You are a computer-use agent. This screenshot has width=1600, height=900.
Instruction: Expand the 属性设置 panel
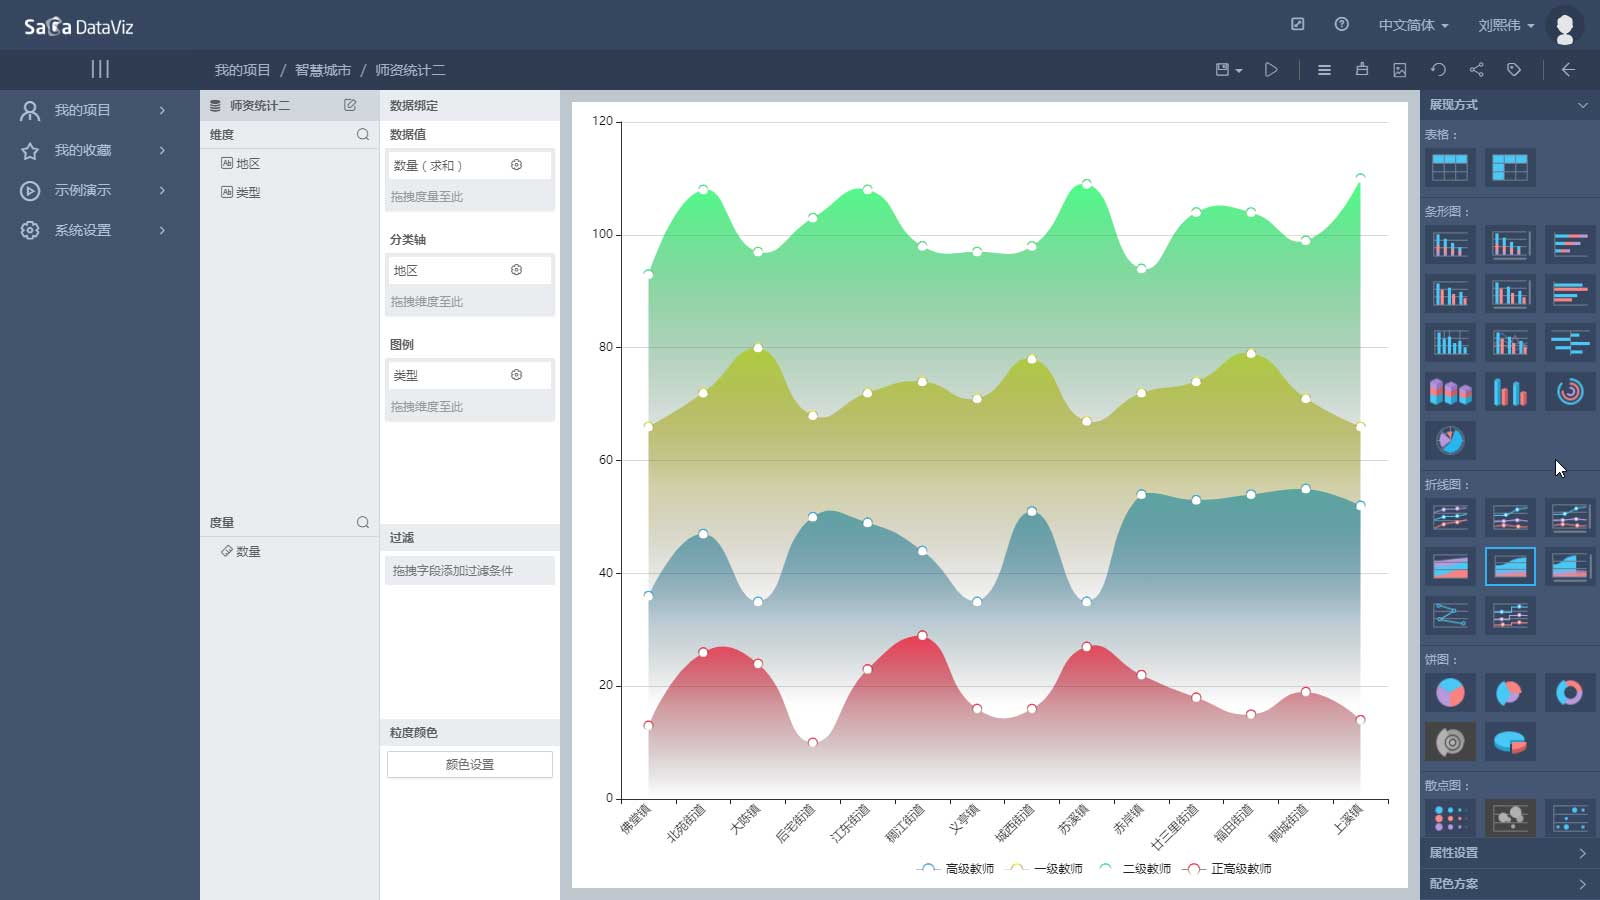pyautogui.click(x=1507, y=853)
